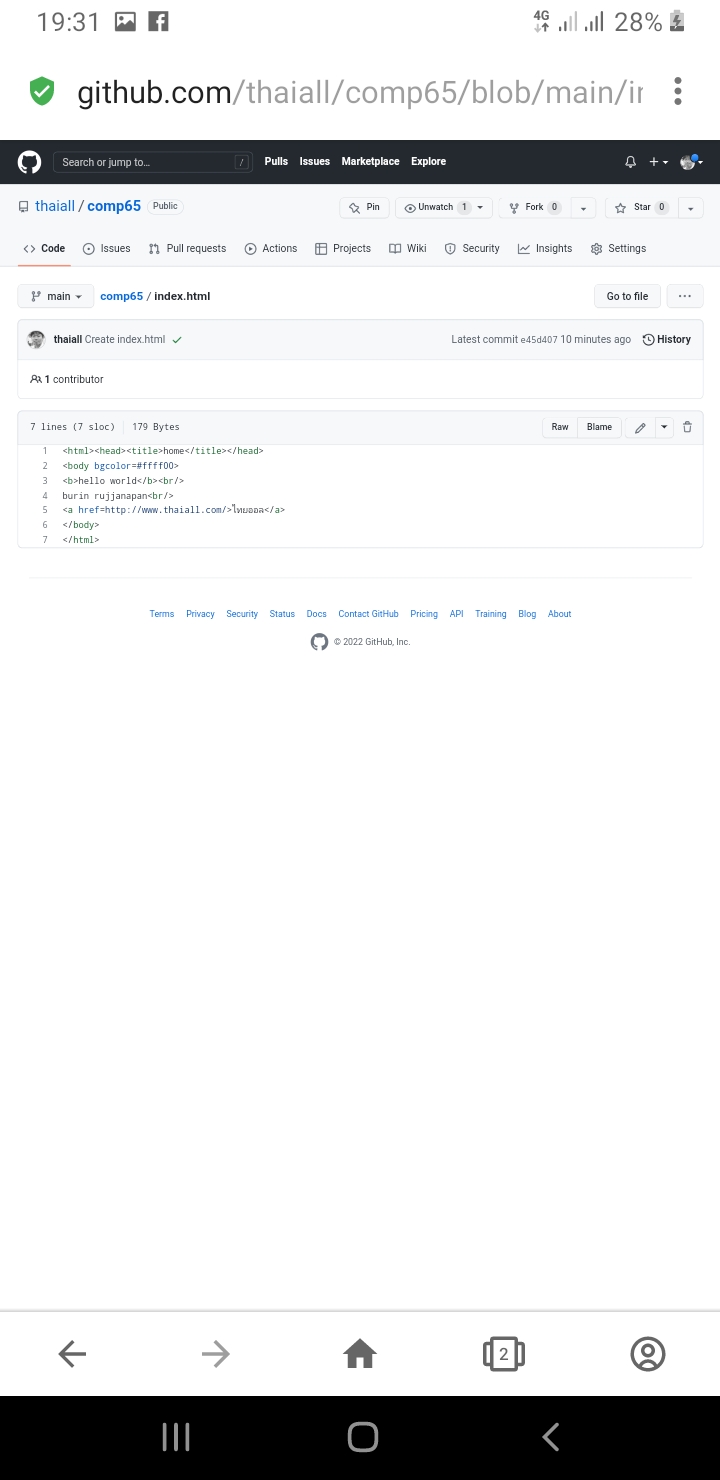
Task: Open the notifications bell
Action: click(x=630, y=162)
